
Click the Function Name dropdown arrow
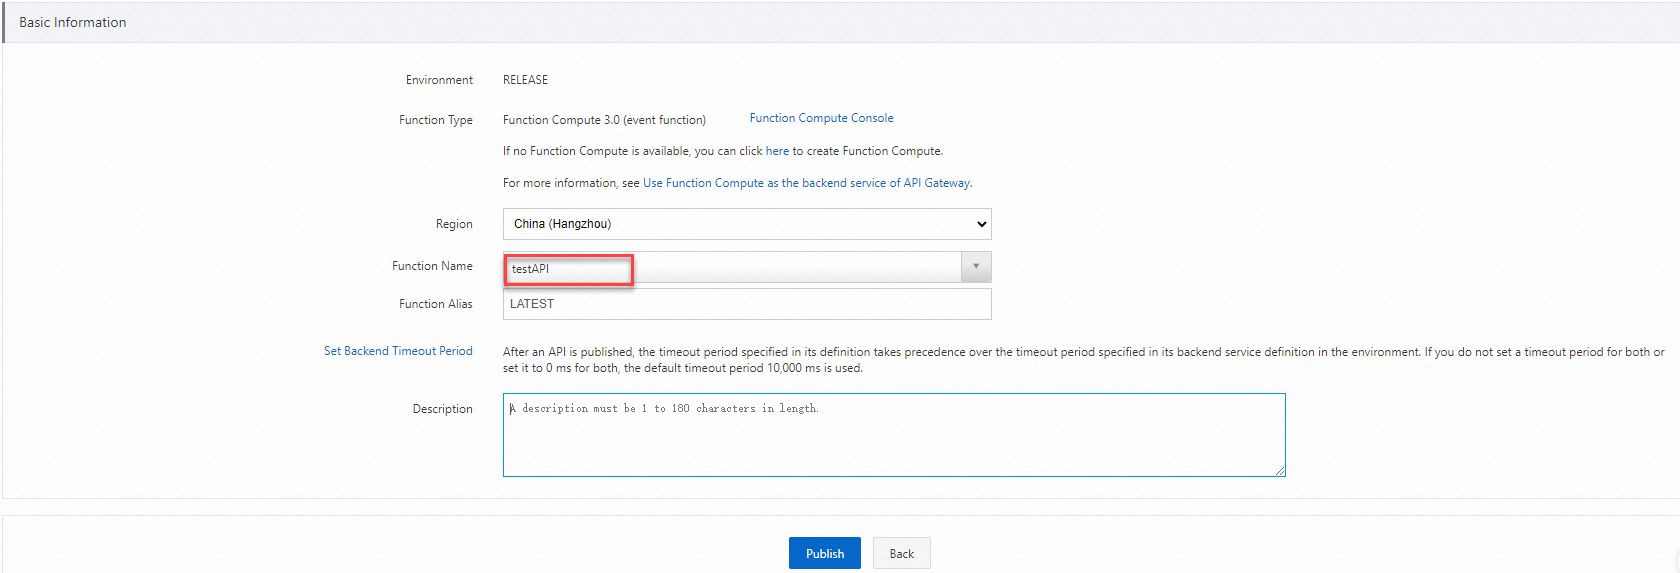pyautogui.click(x=976, y=266)
